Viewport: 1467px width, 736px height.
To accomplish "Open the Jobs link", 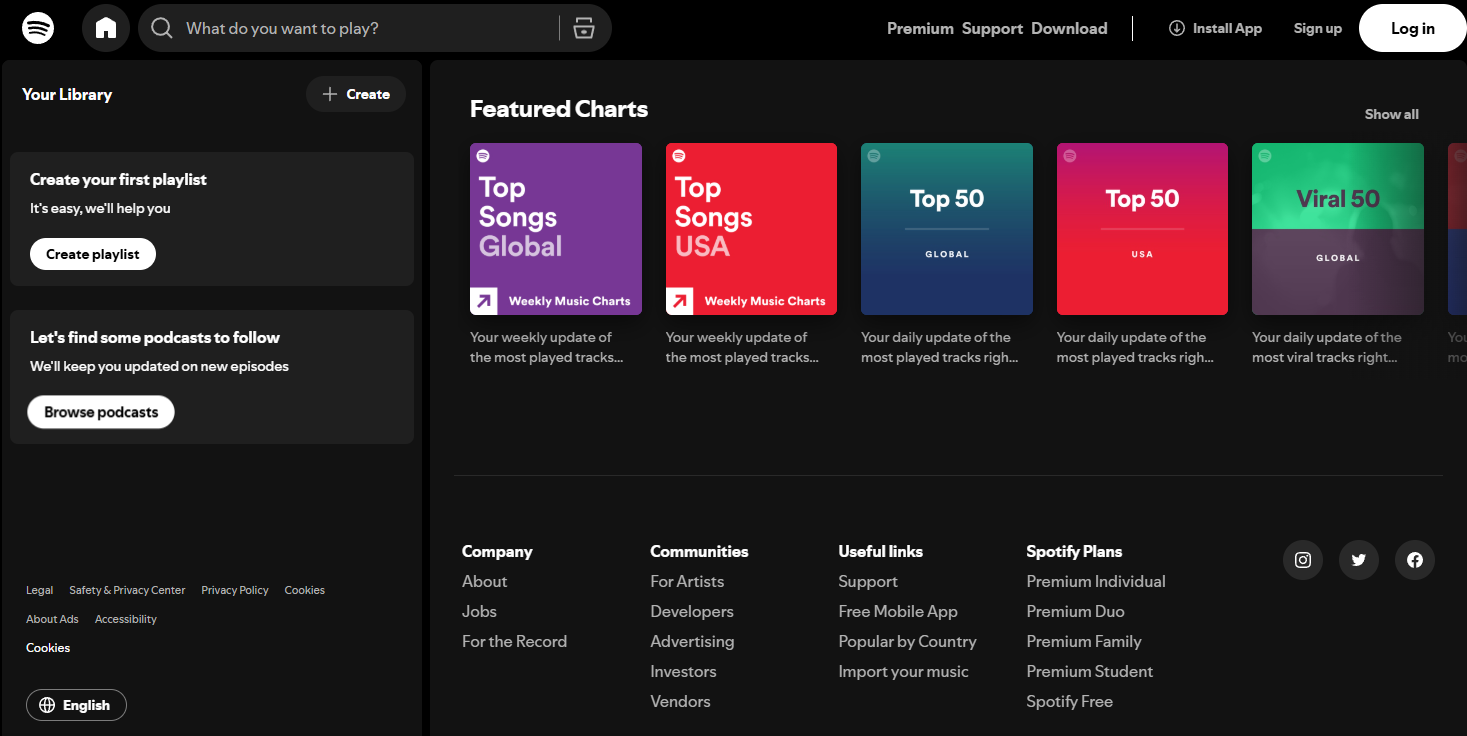I will pyautogui.click(x=479, y=611).
